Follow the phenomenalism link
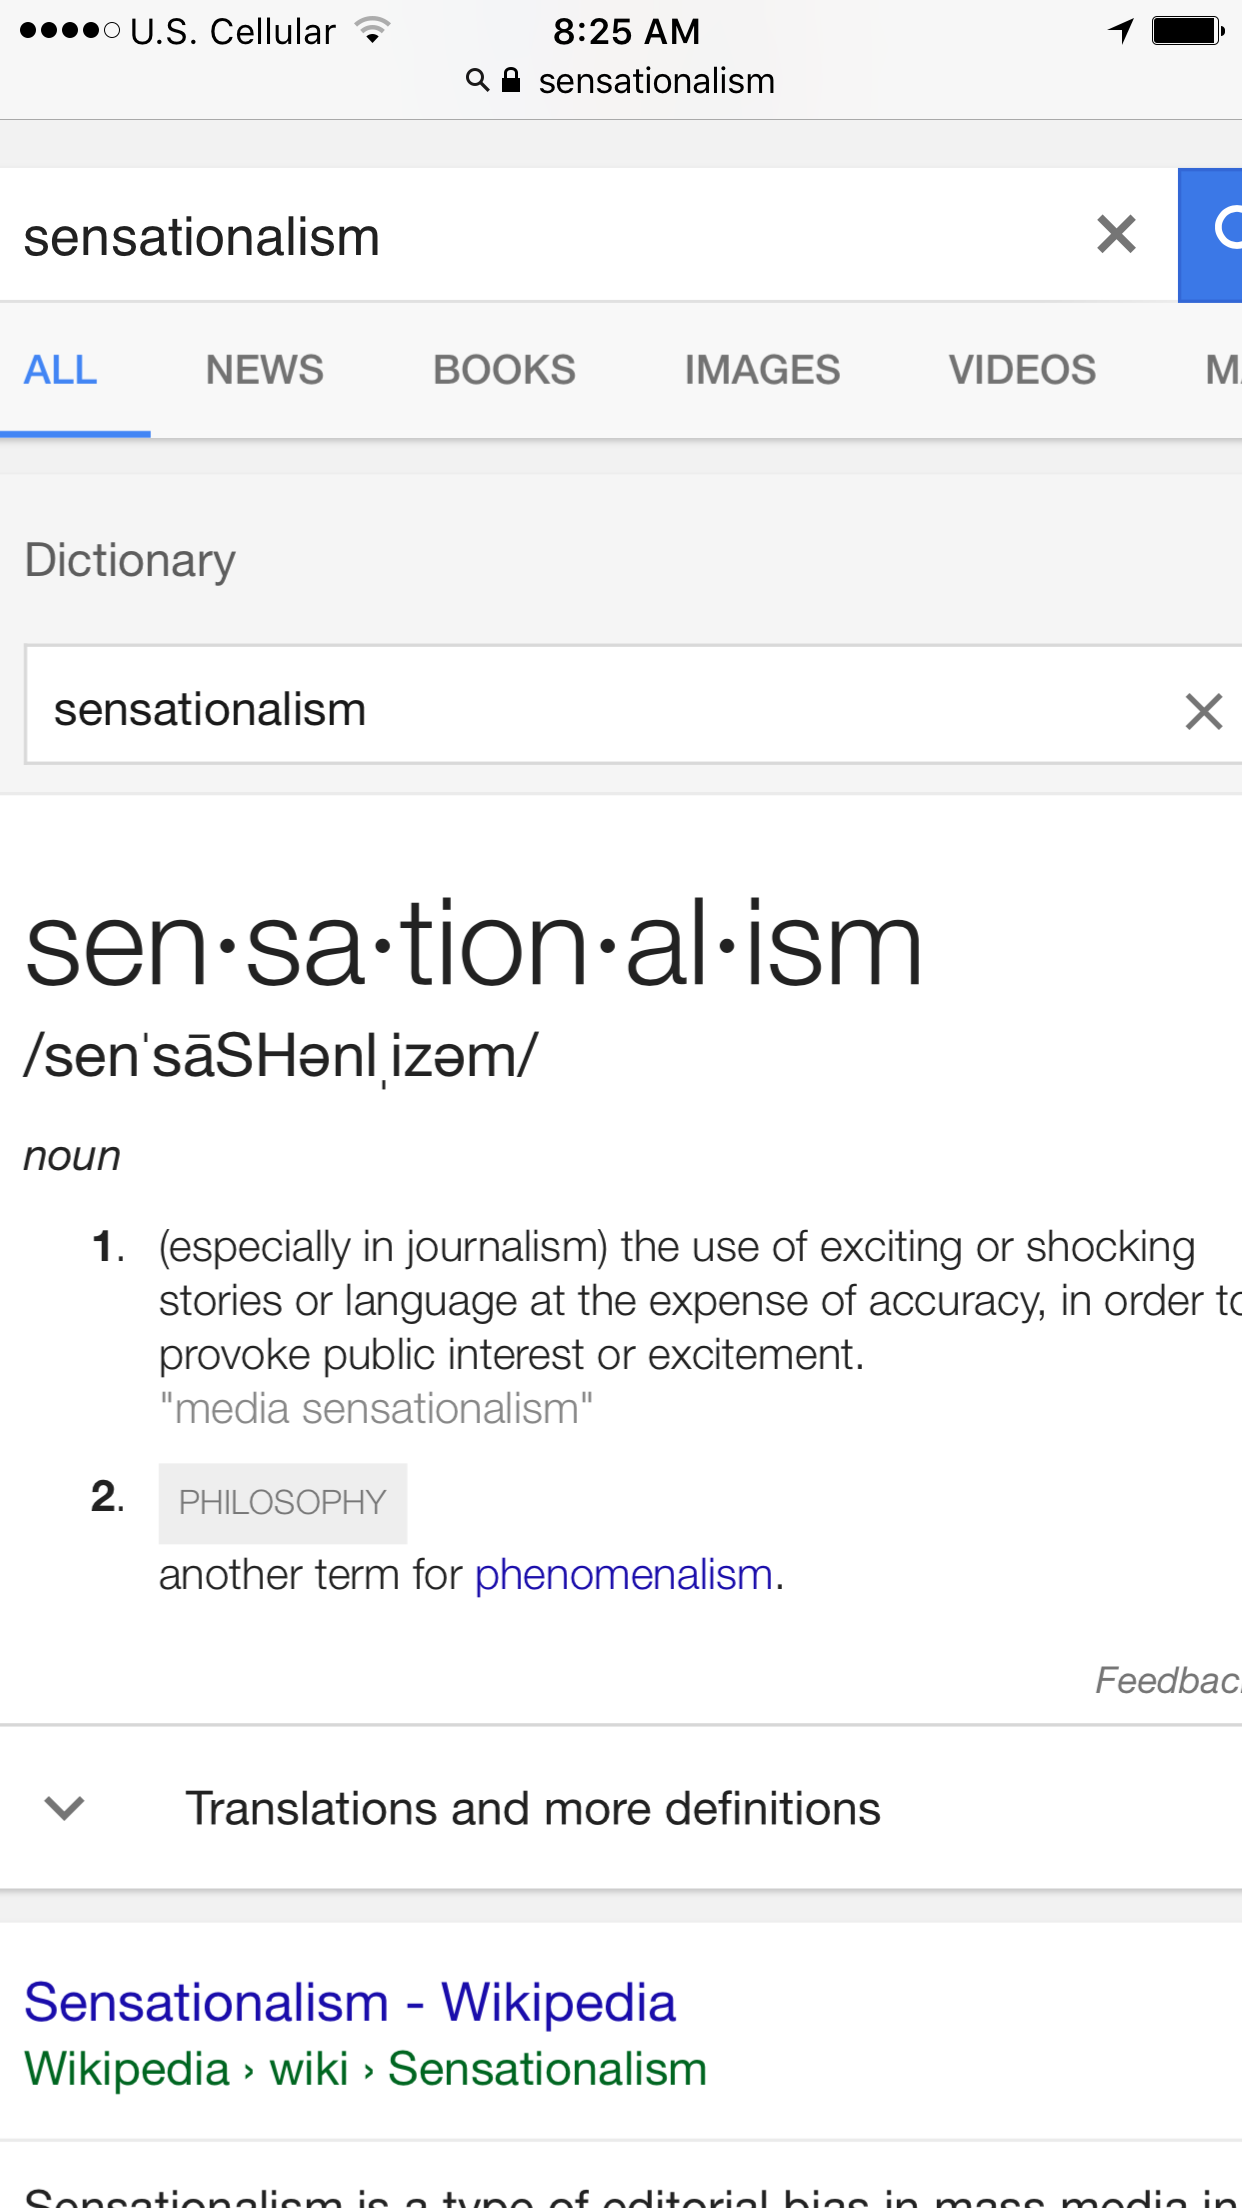This screenshot has width=1242, height=2208. pyautogui.click(x=624, y=1575)
